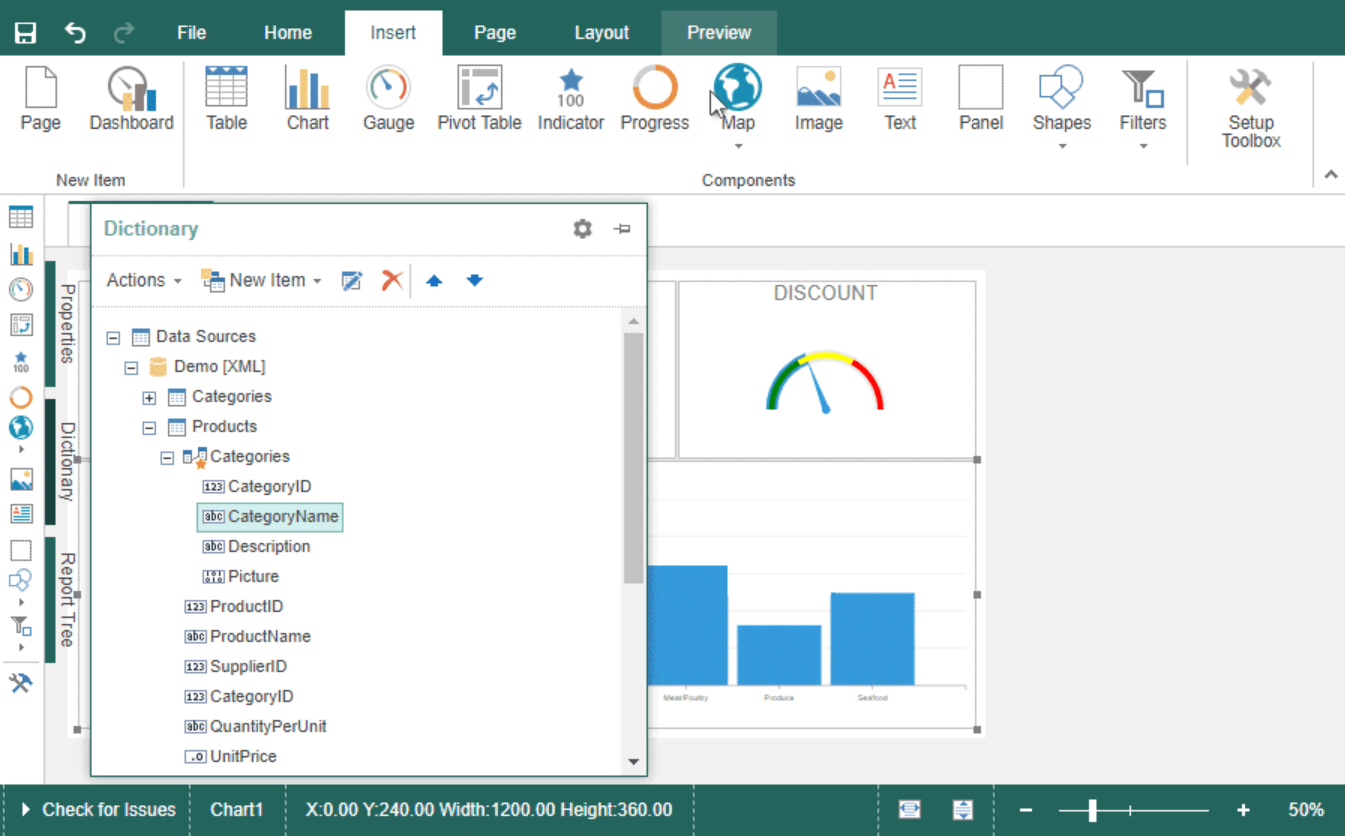The width and height of the screenshot is (1345, 836).
Task: Insert a Gauge component
Action: [388, 100]
